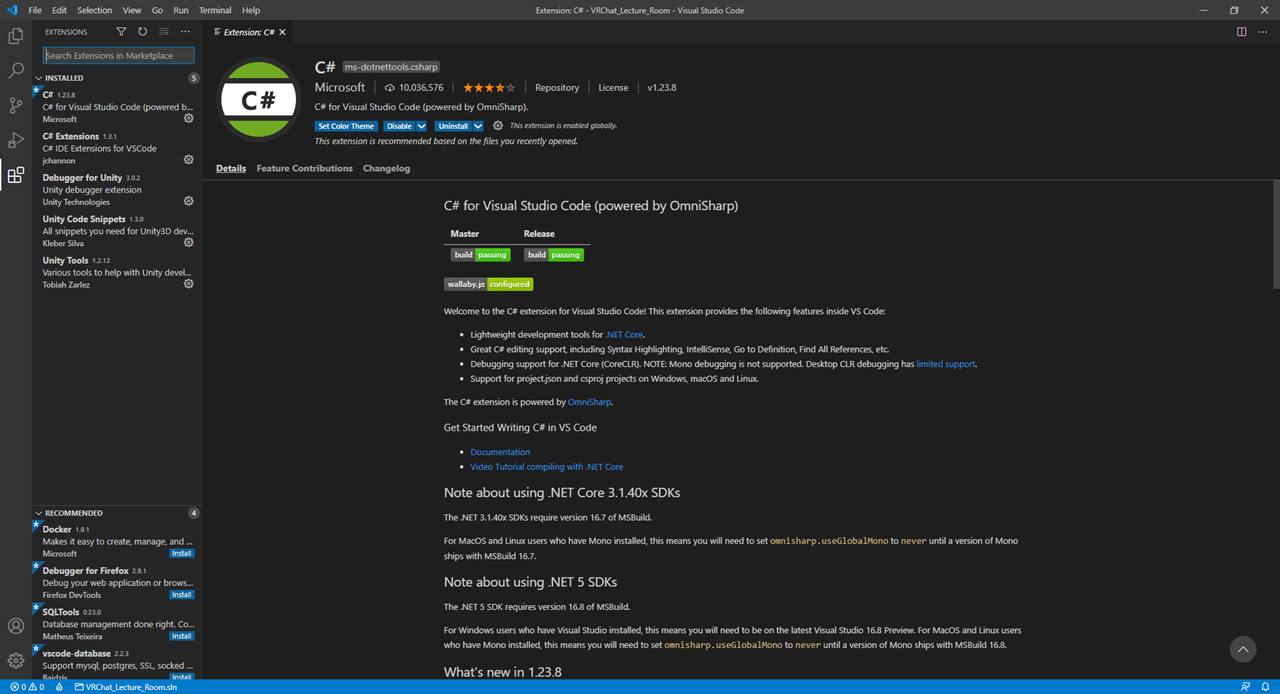Click the errors and warnings status item
The image size is (1280, 694).
tap(27, 687)
